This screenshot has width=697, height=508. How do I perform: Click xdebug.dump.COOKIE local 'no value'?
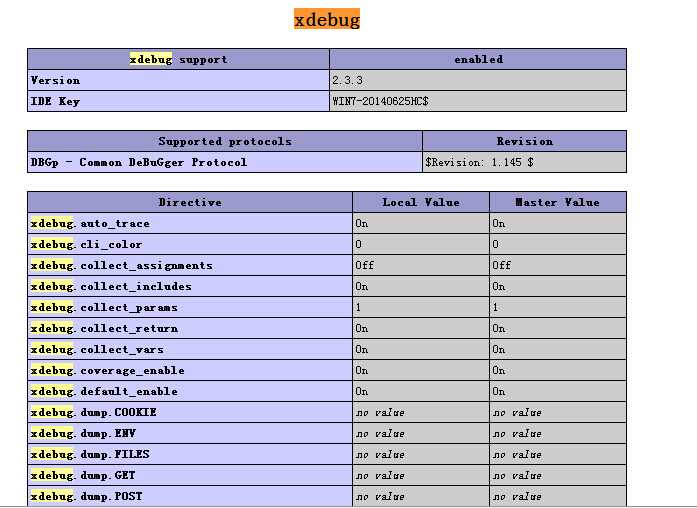coord(421,412)
